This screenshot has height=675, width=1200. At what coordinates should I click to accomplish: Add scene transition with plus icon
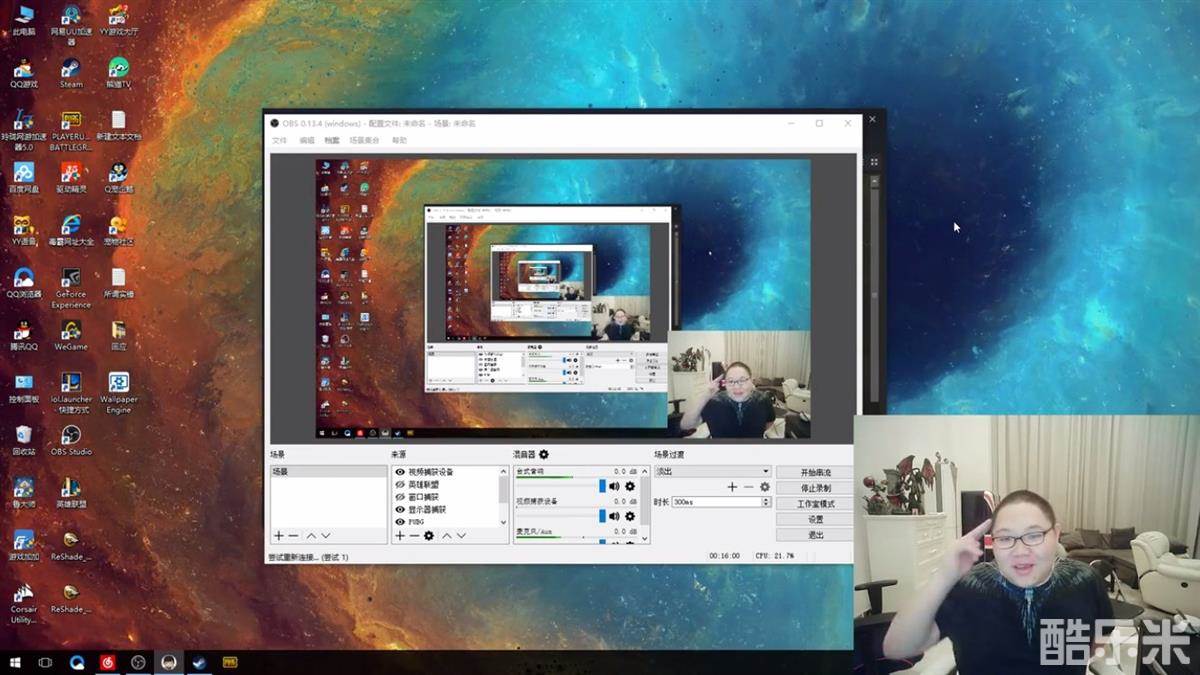click(x=732, y=487)
